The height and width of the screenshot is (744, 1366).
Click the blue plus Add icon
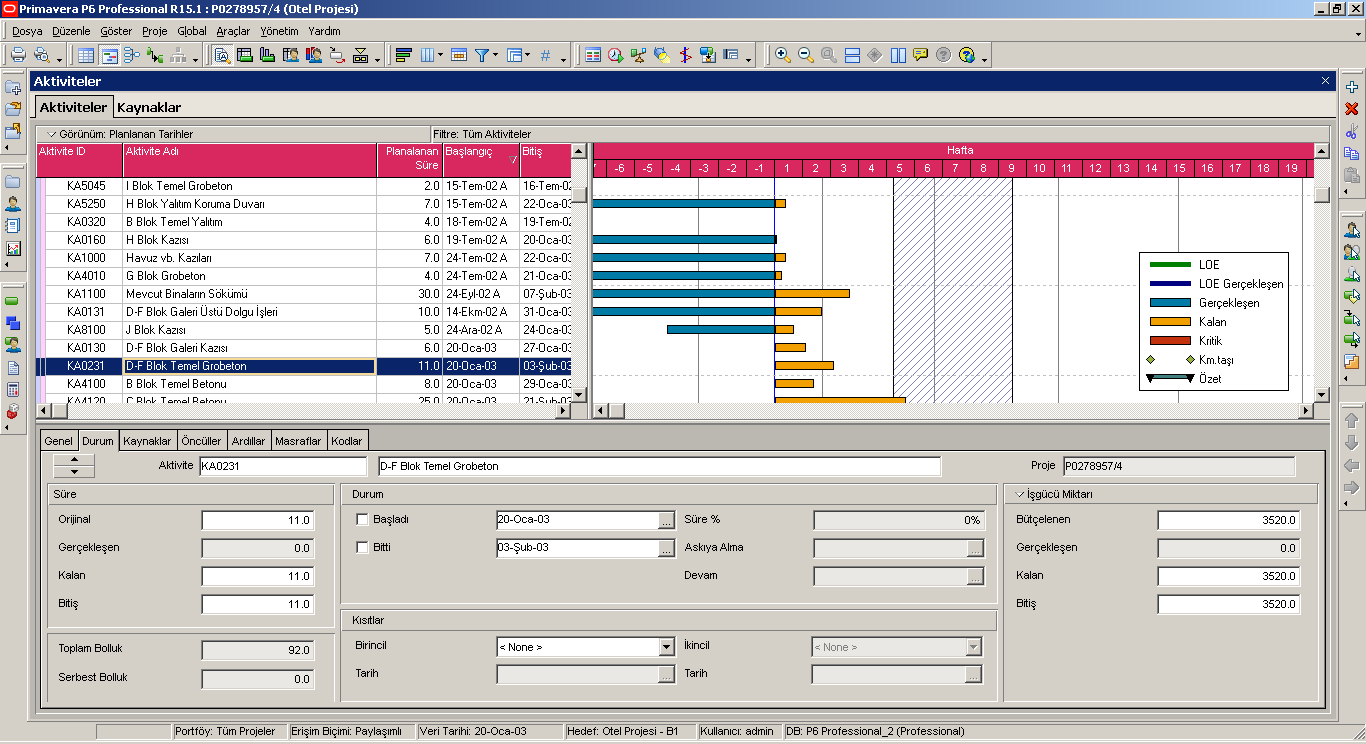click(1352, 87)
